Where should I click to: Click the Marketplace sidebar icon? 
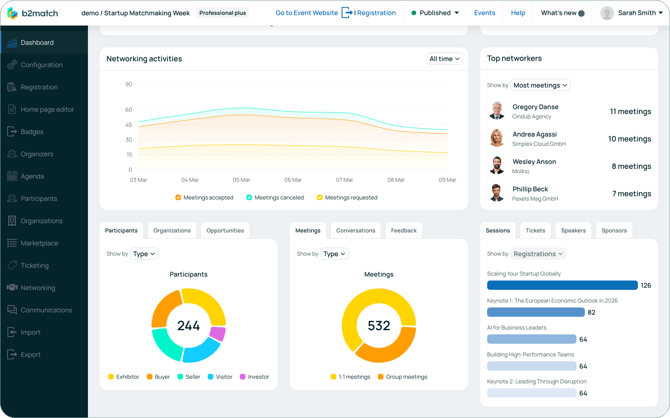pyautogui.click(x=12, y=243)
